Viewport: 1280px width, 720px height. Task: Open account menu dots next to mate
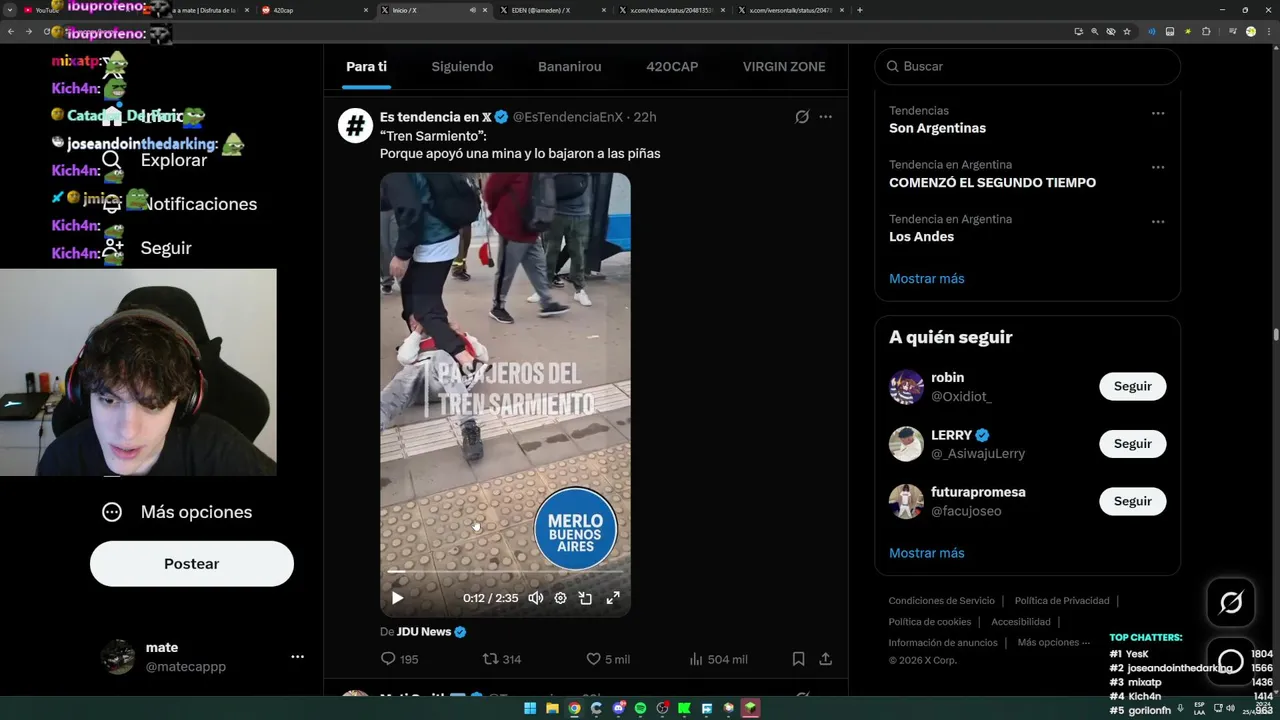coord(297,657)
